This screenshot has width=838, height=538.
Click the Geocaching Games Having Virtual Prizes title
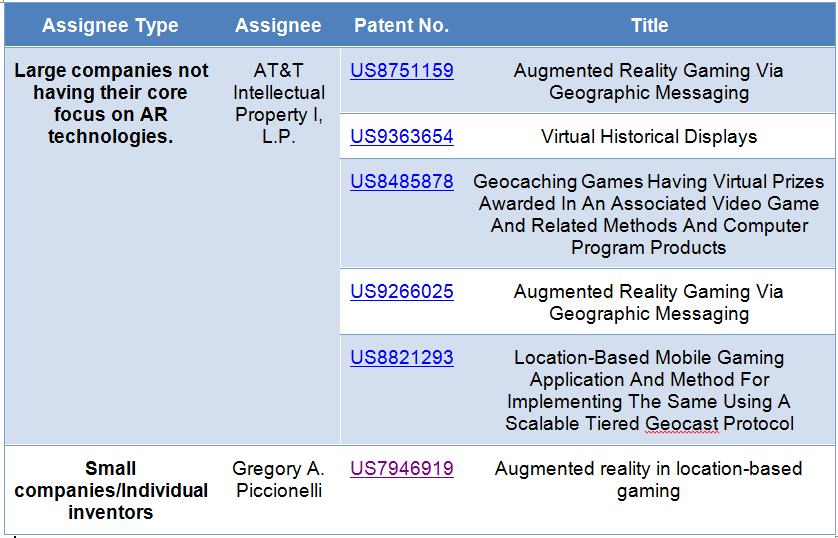click(x=649, y=214)
